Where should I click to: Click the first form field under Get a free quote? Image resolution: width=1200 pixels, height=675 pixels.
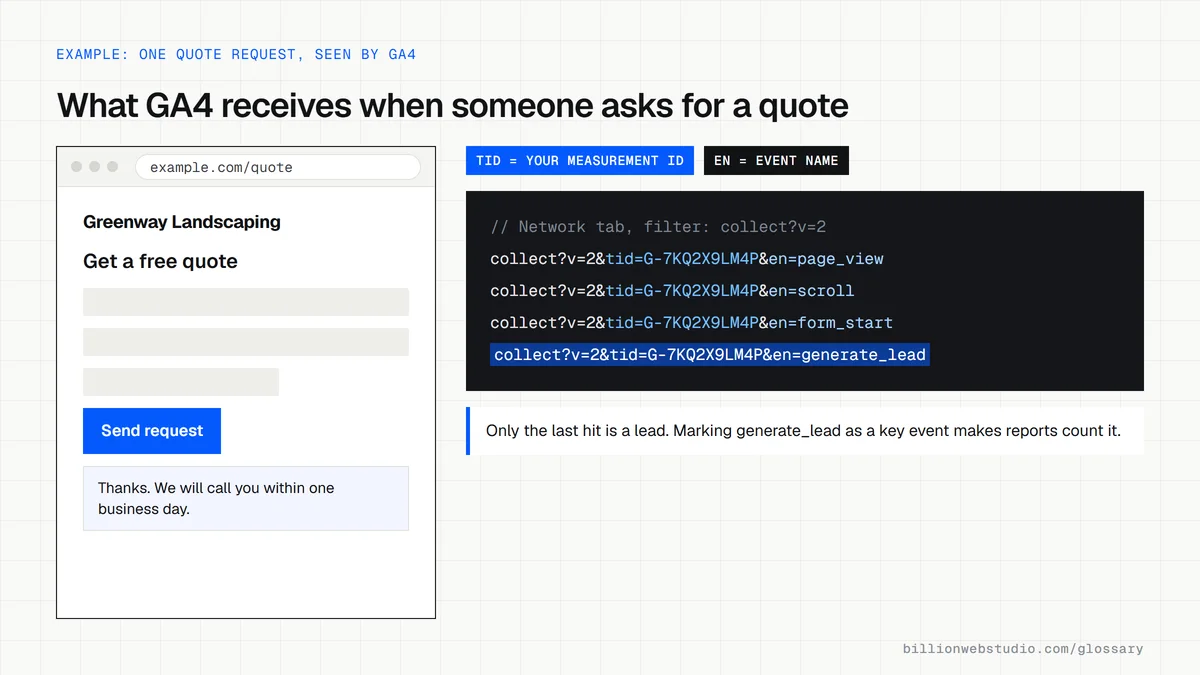click(x=246, y=302)
